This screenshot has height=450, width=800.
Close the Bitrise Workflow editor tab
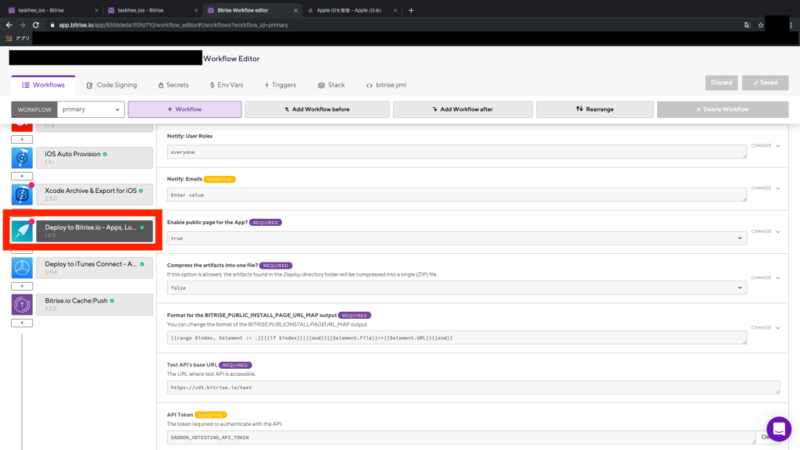[295, 10]
